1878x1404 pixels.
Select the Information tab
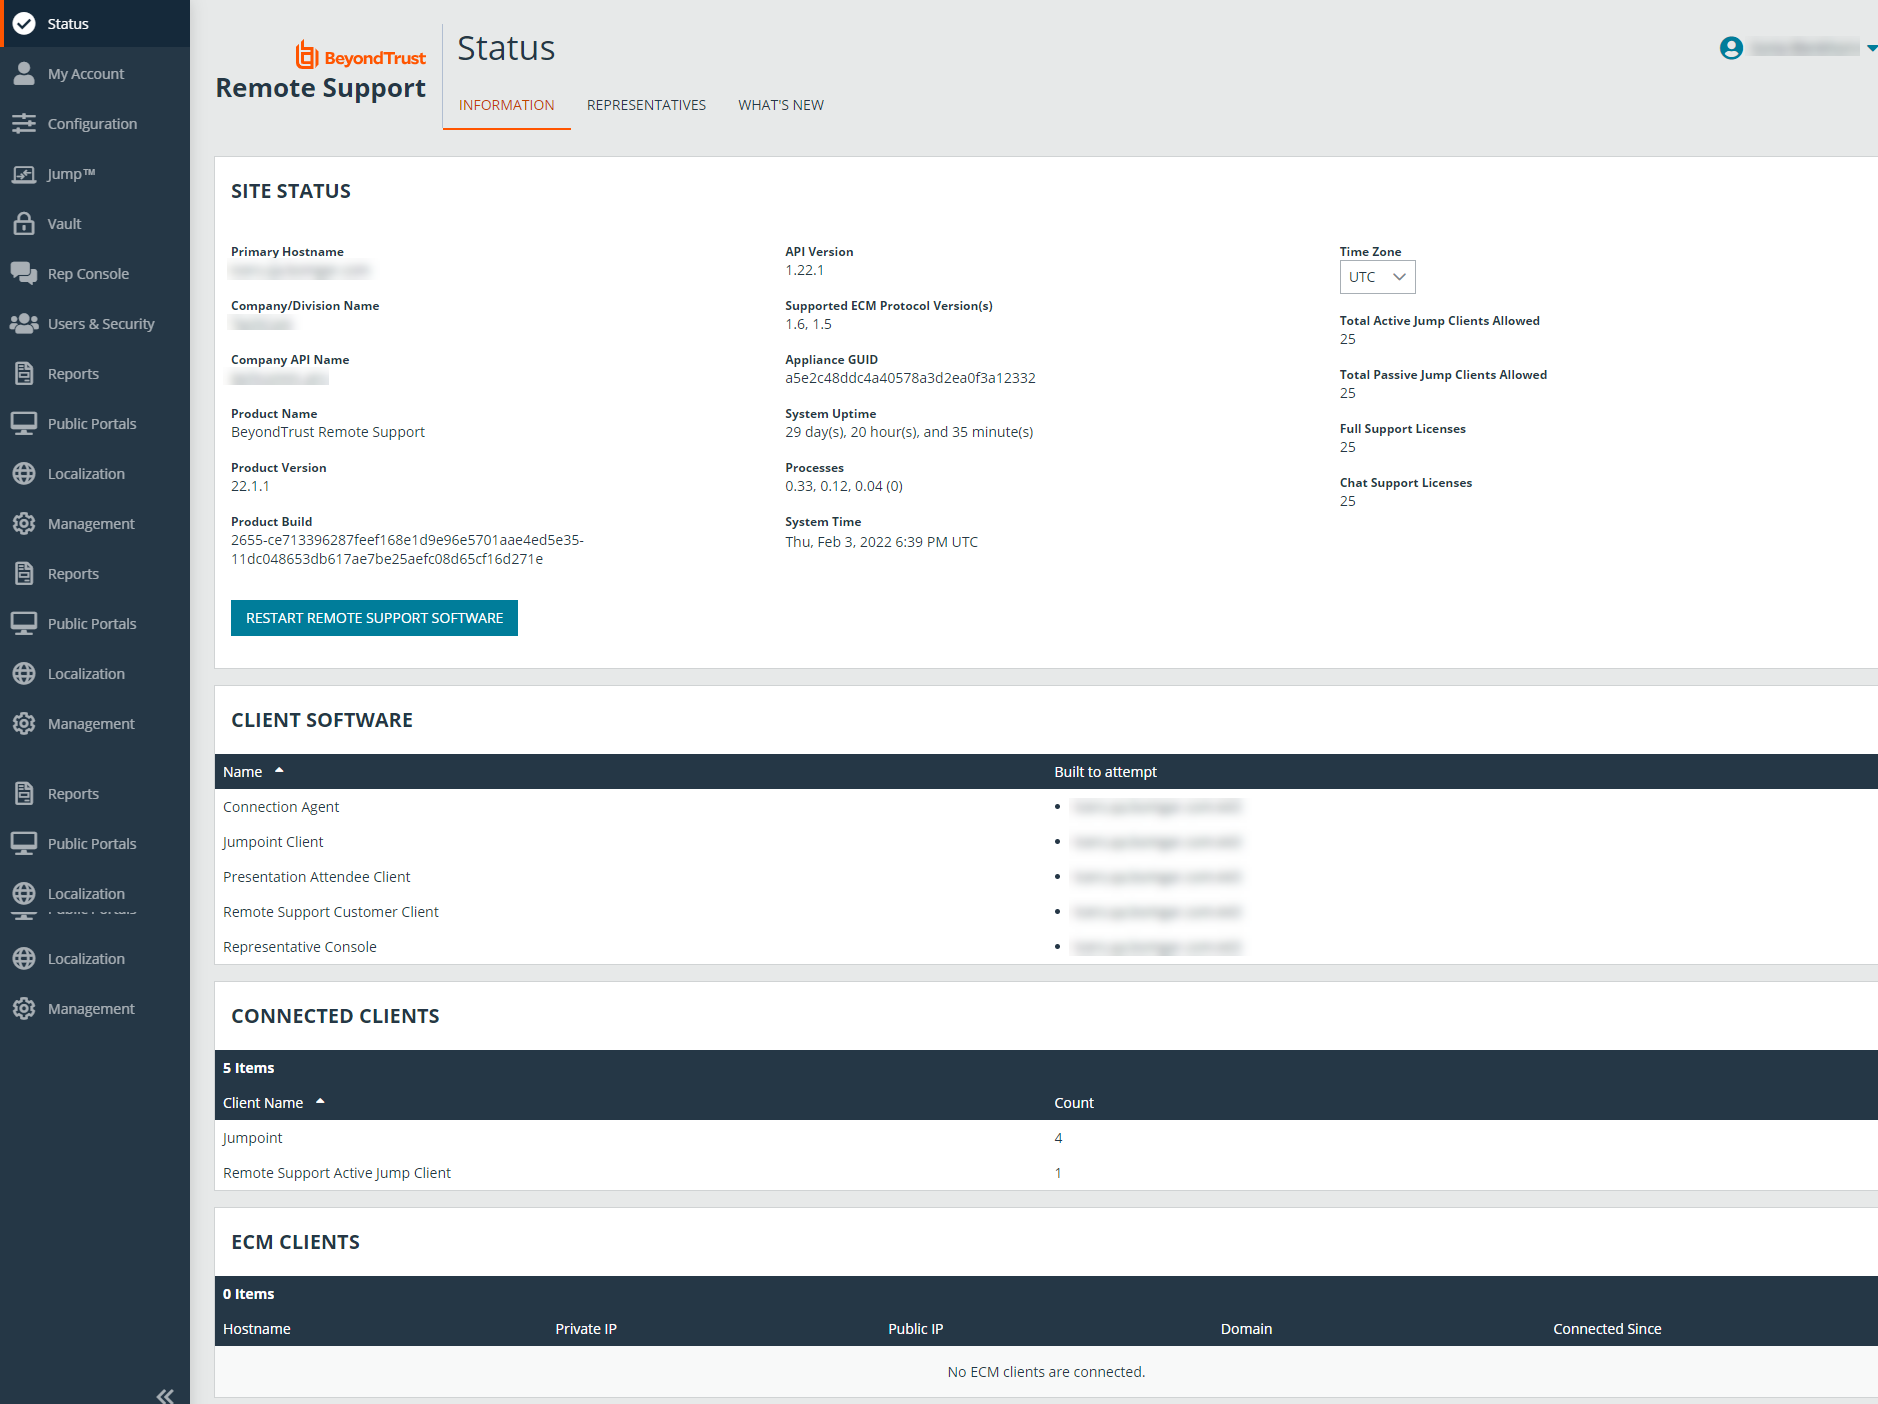(x=506, y=105)
